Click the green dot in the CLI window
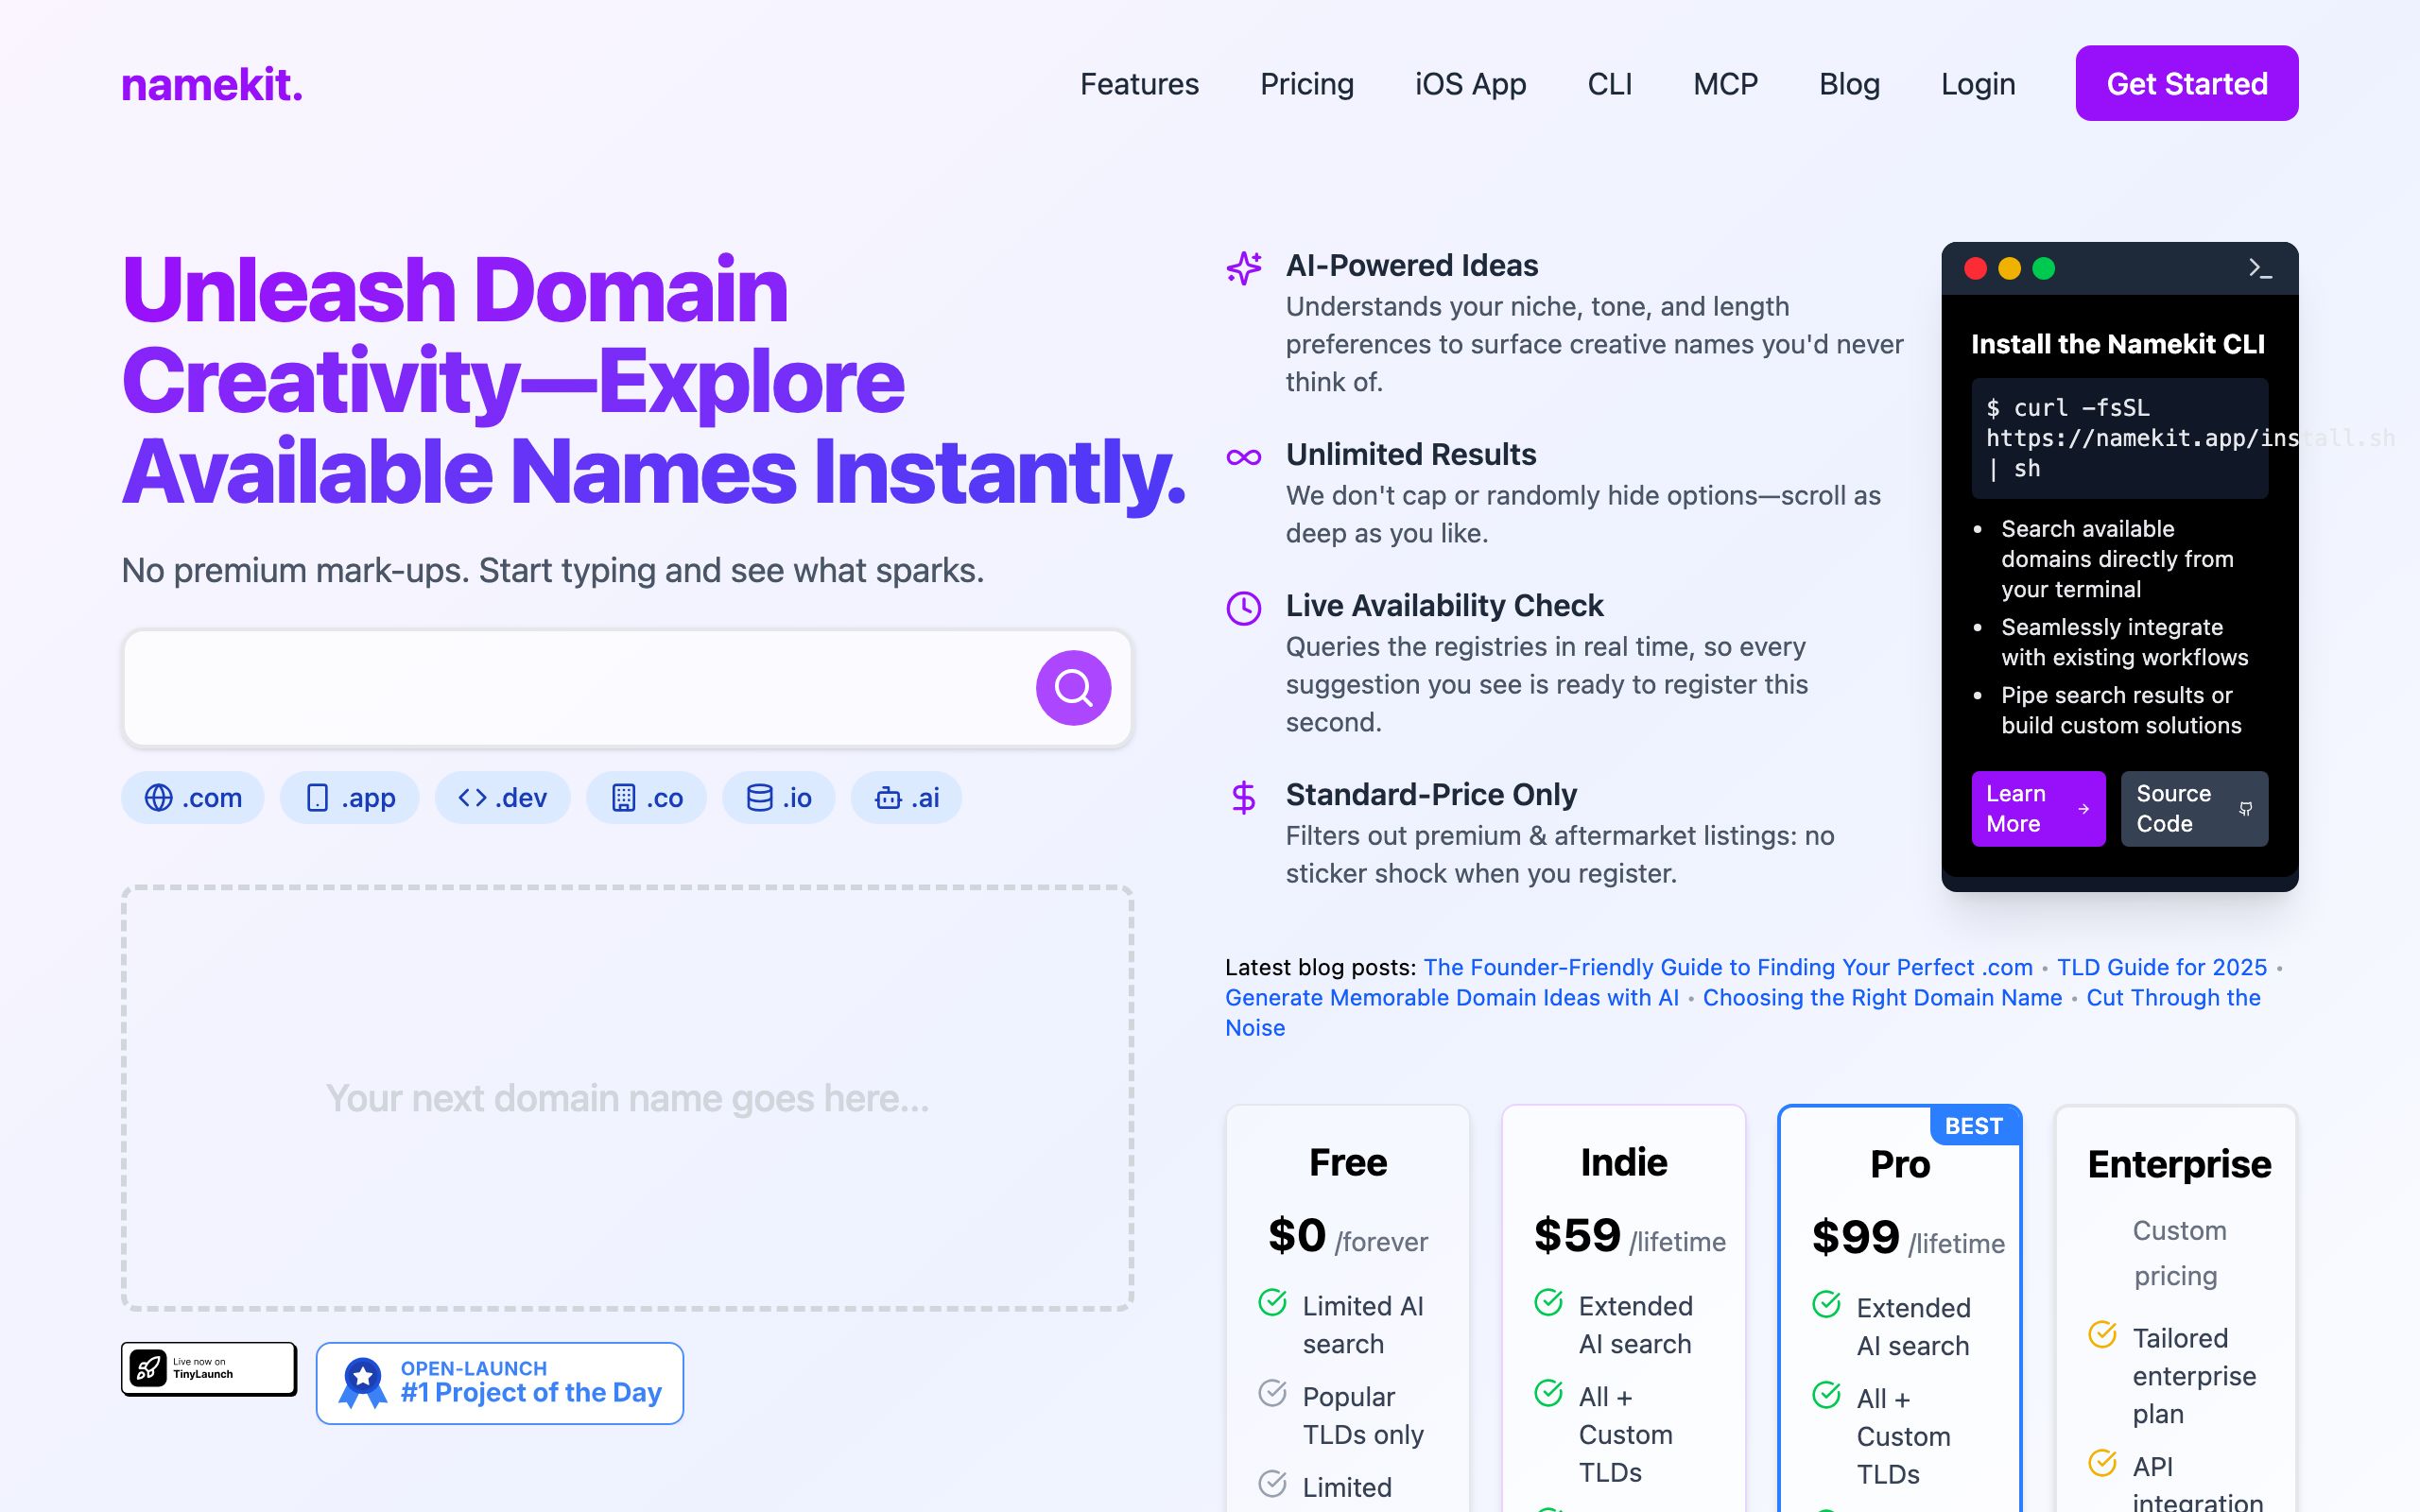This screenshot has width=2420, height=1512. tap(2043, 268)
